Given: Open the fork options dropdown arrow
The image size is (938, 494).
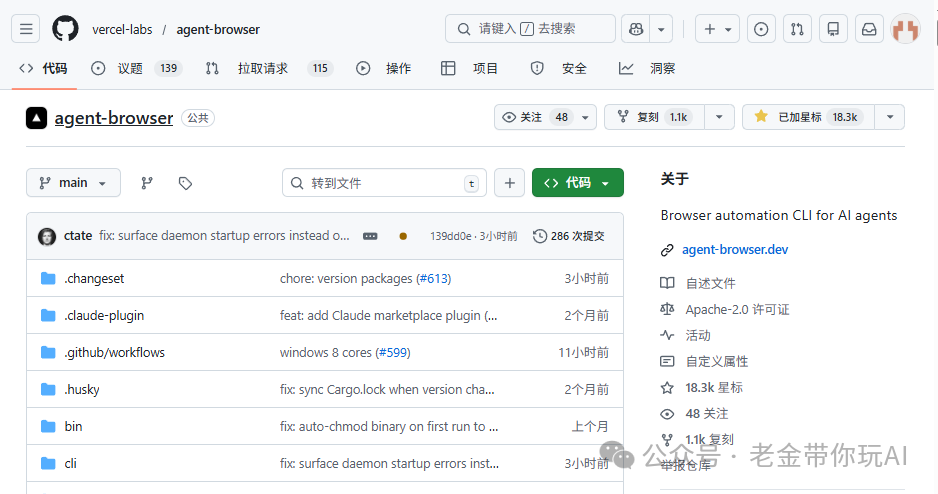Looking at the screenshot, I should click(719, 117).
